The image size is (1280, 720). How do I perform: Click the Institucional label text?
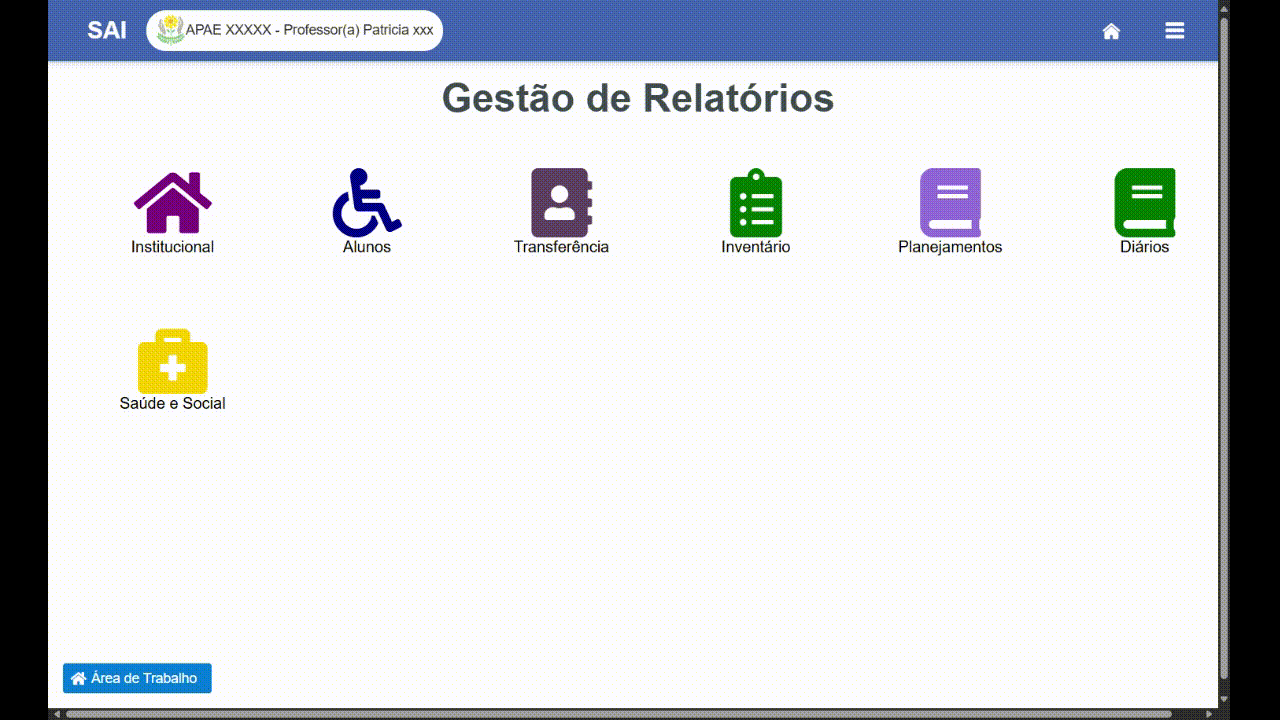point(171,246)
